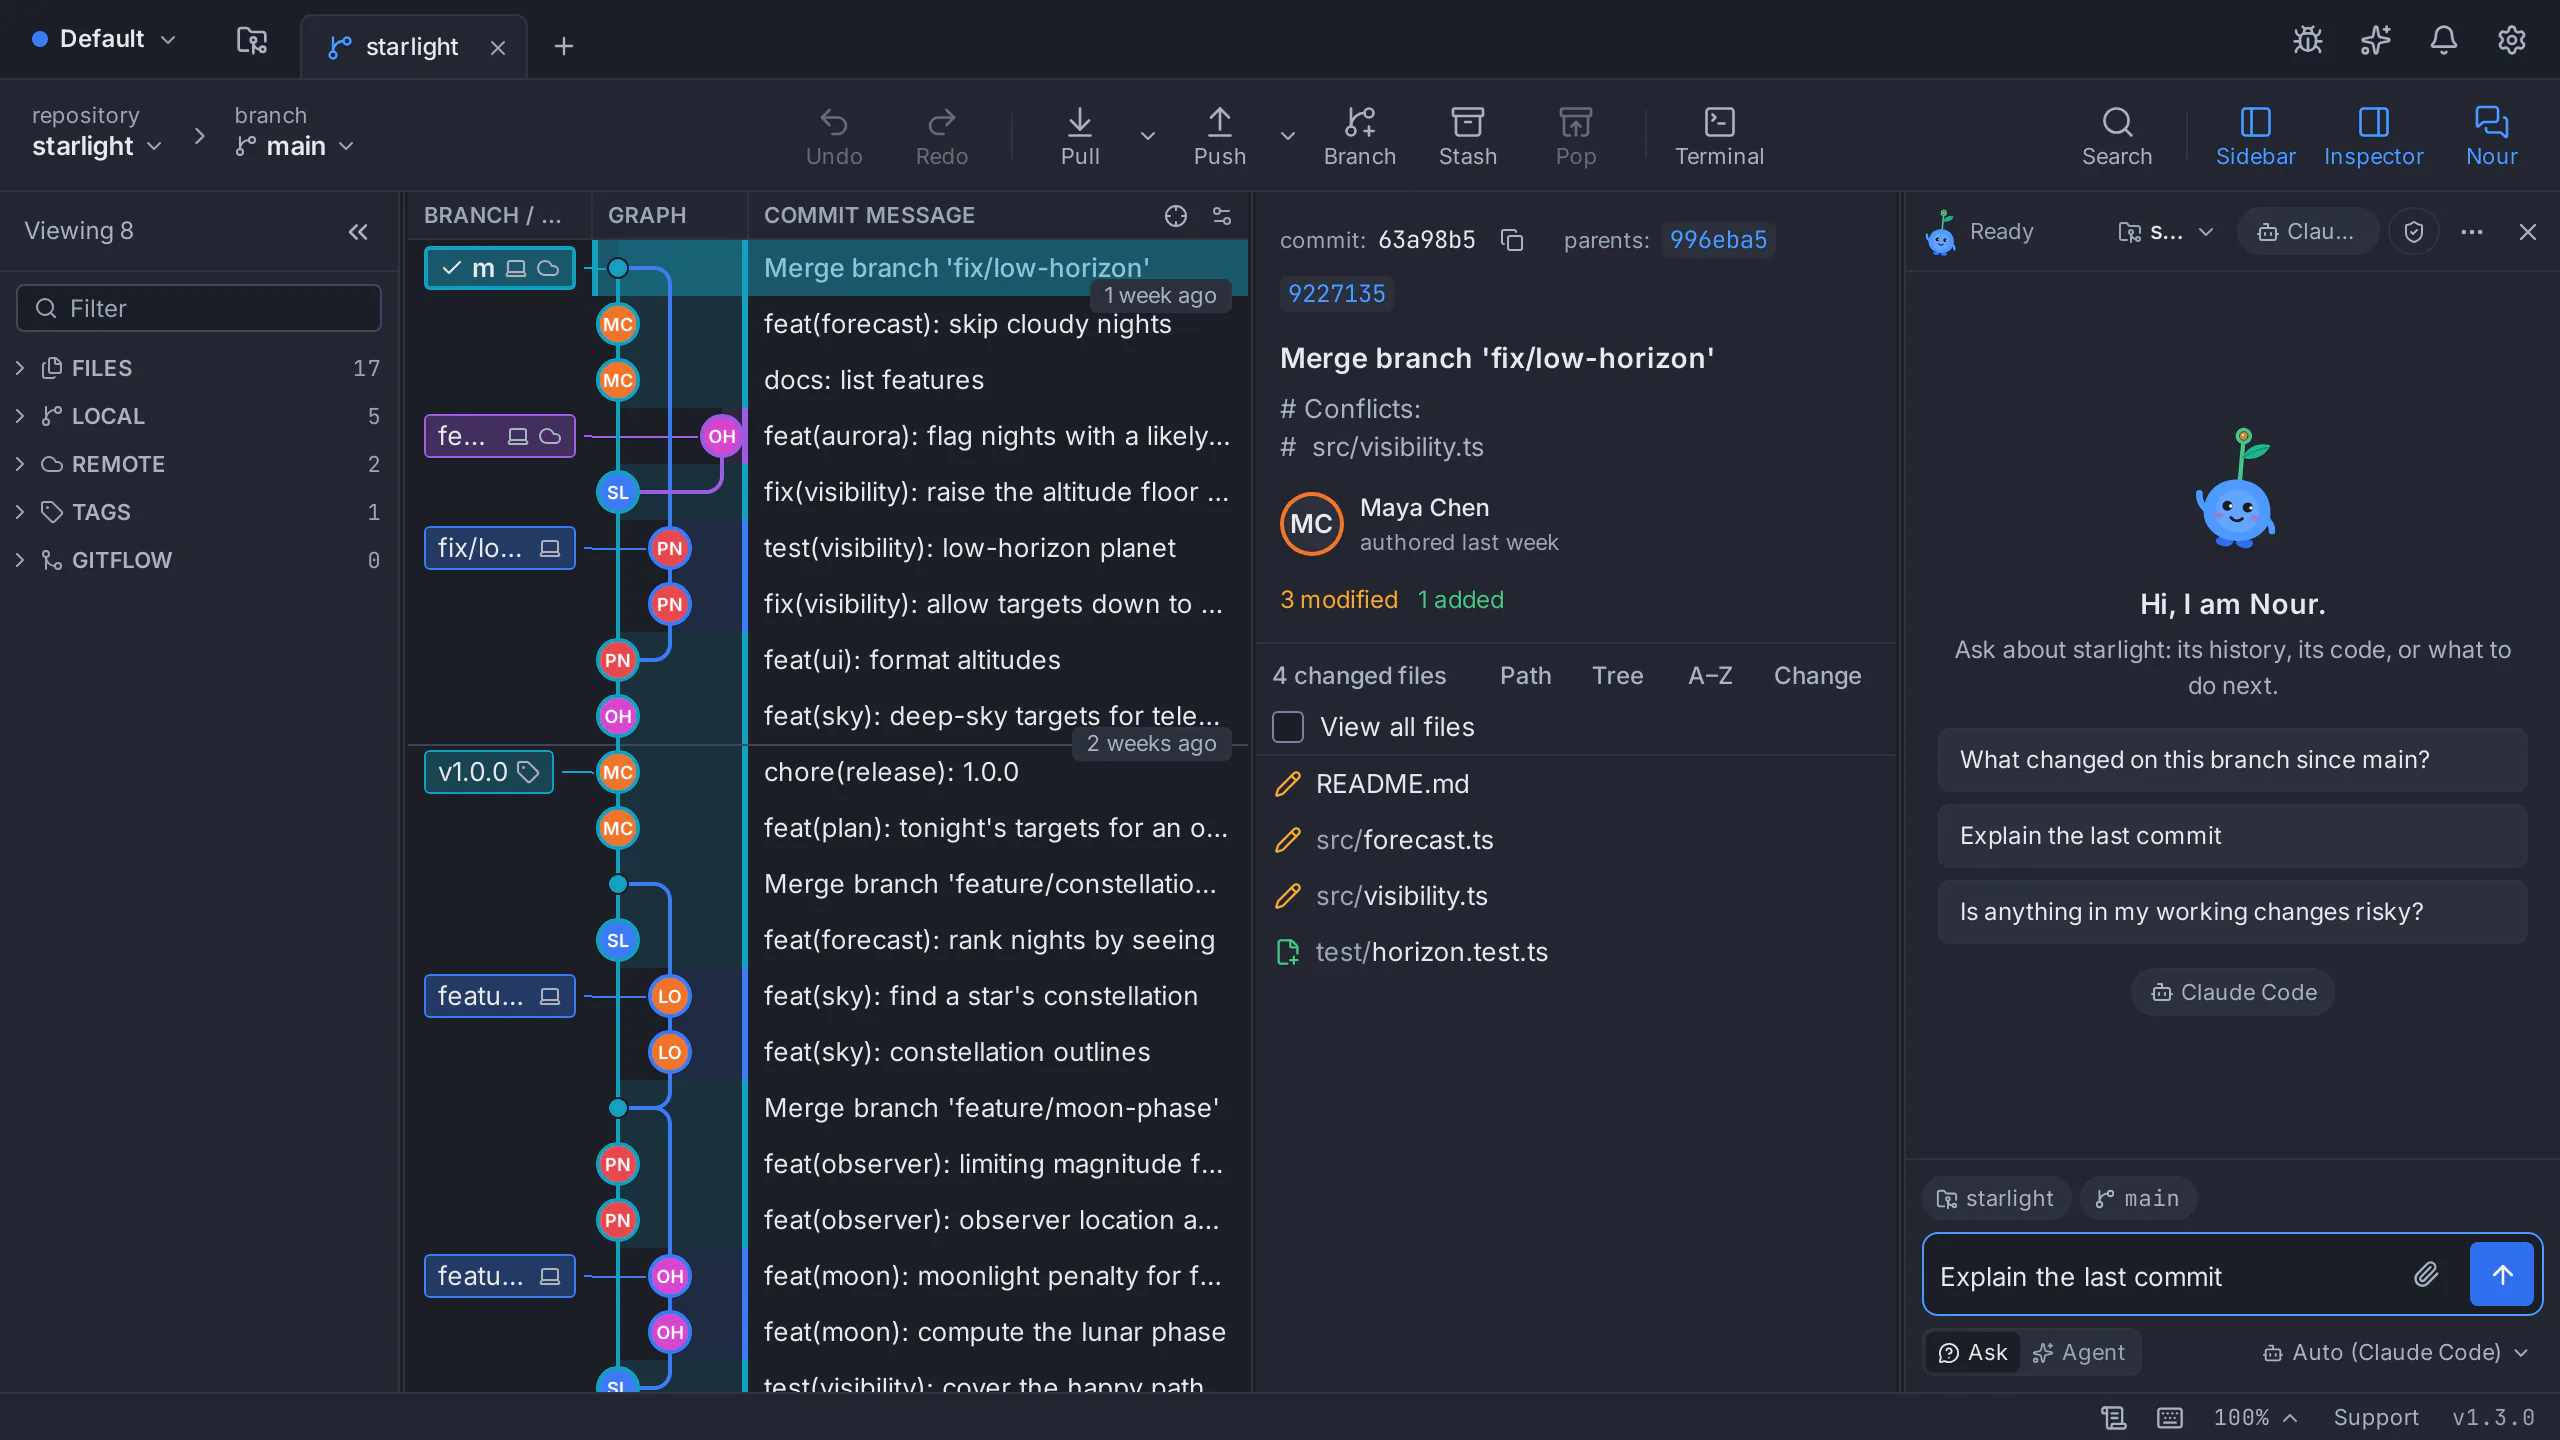Send the chat message with arrow button
The image size is (2560, 1440).
click(x=2502, y=1274)
